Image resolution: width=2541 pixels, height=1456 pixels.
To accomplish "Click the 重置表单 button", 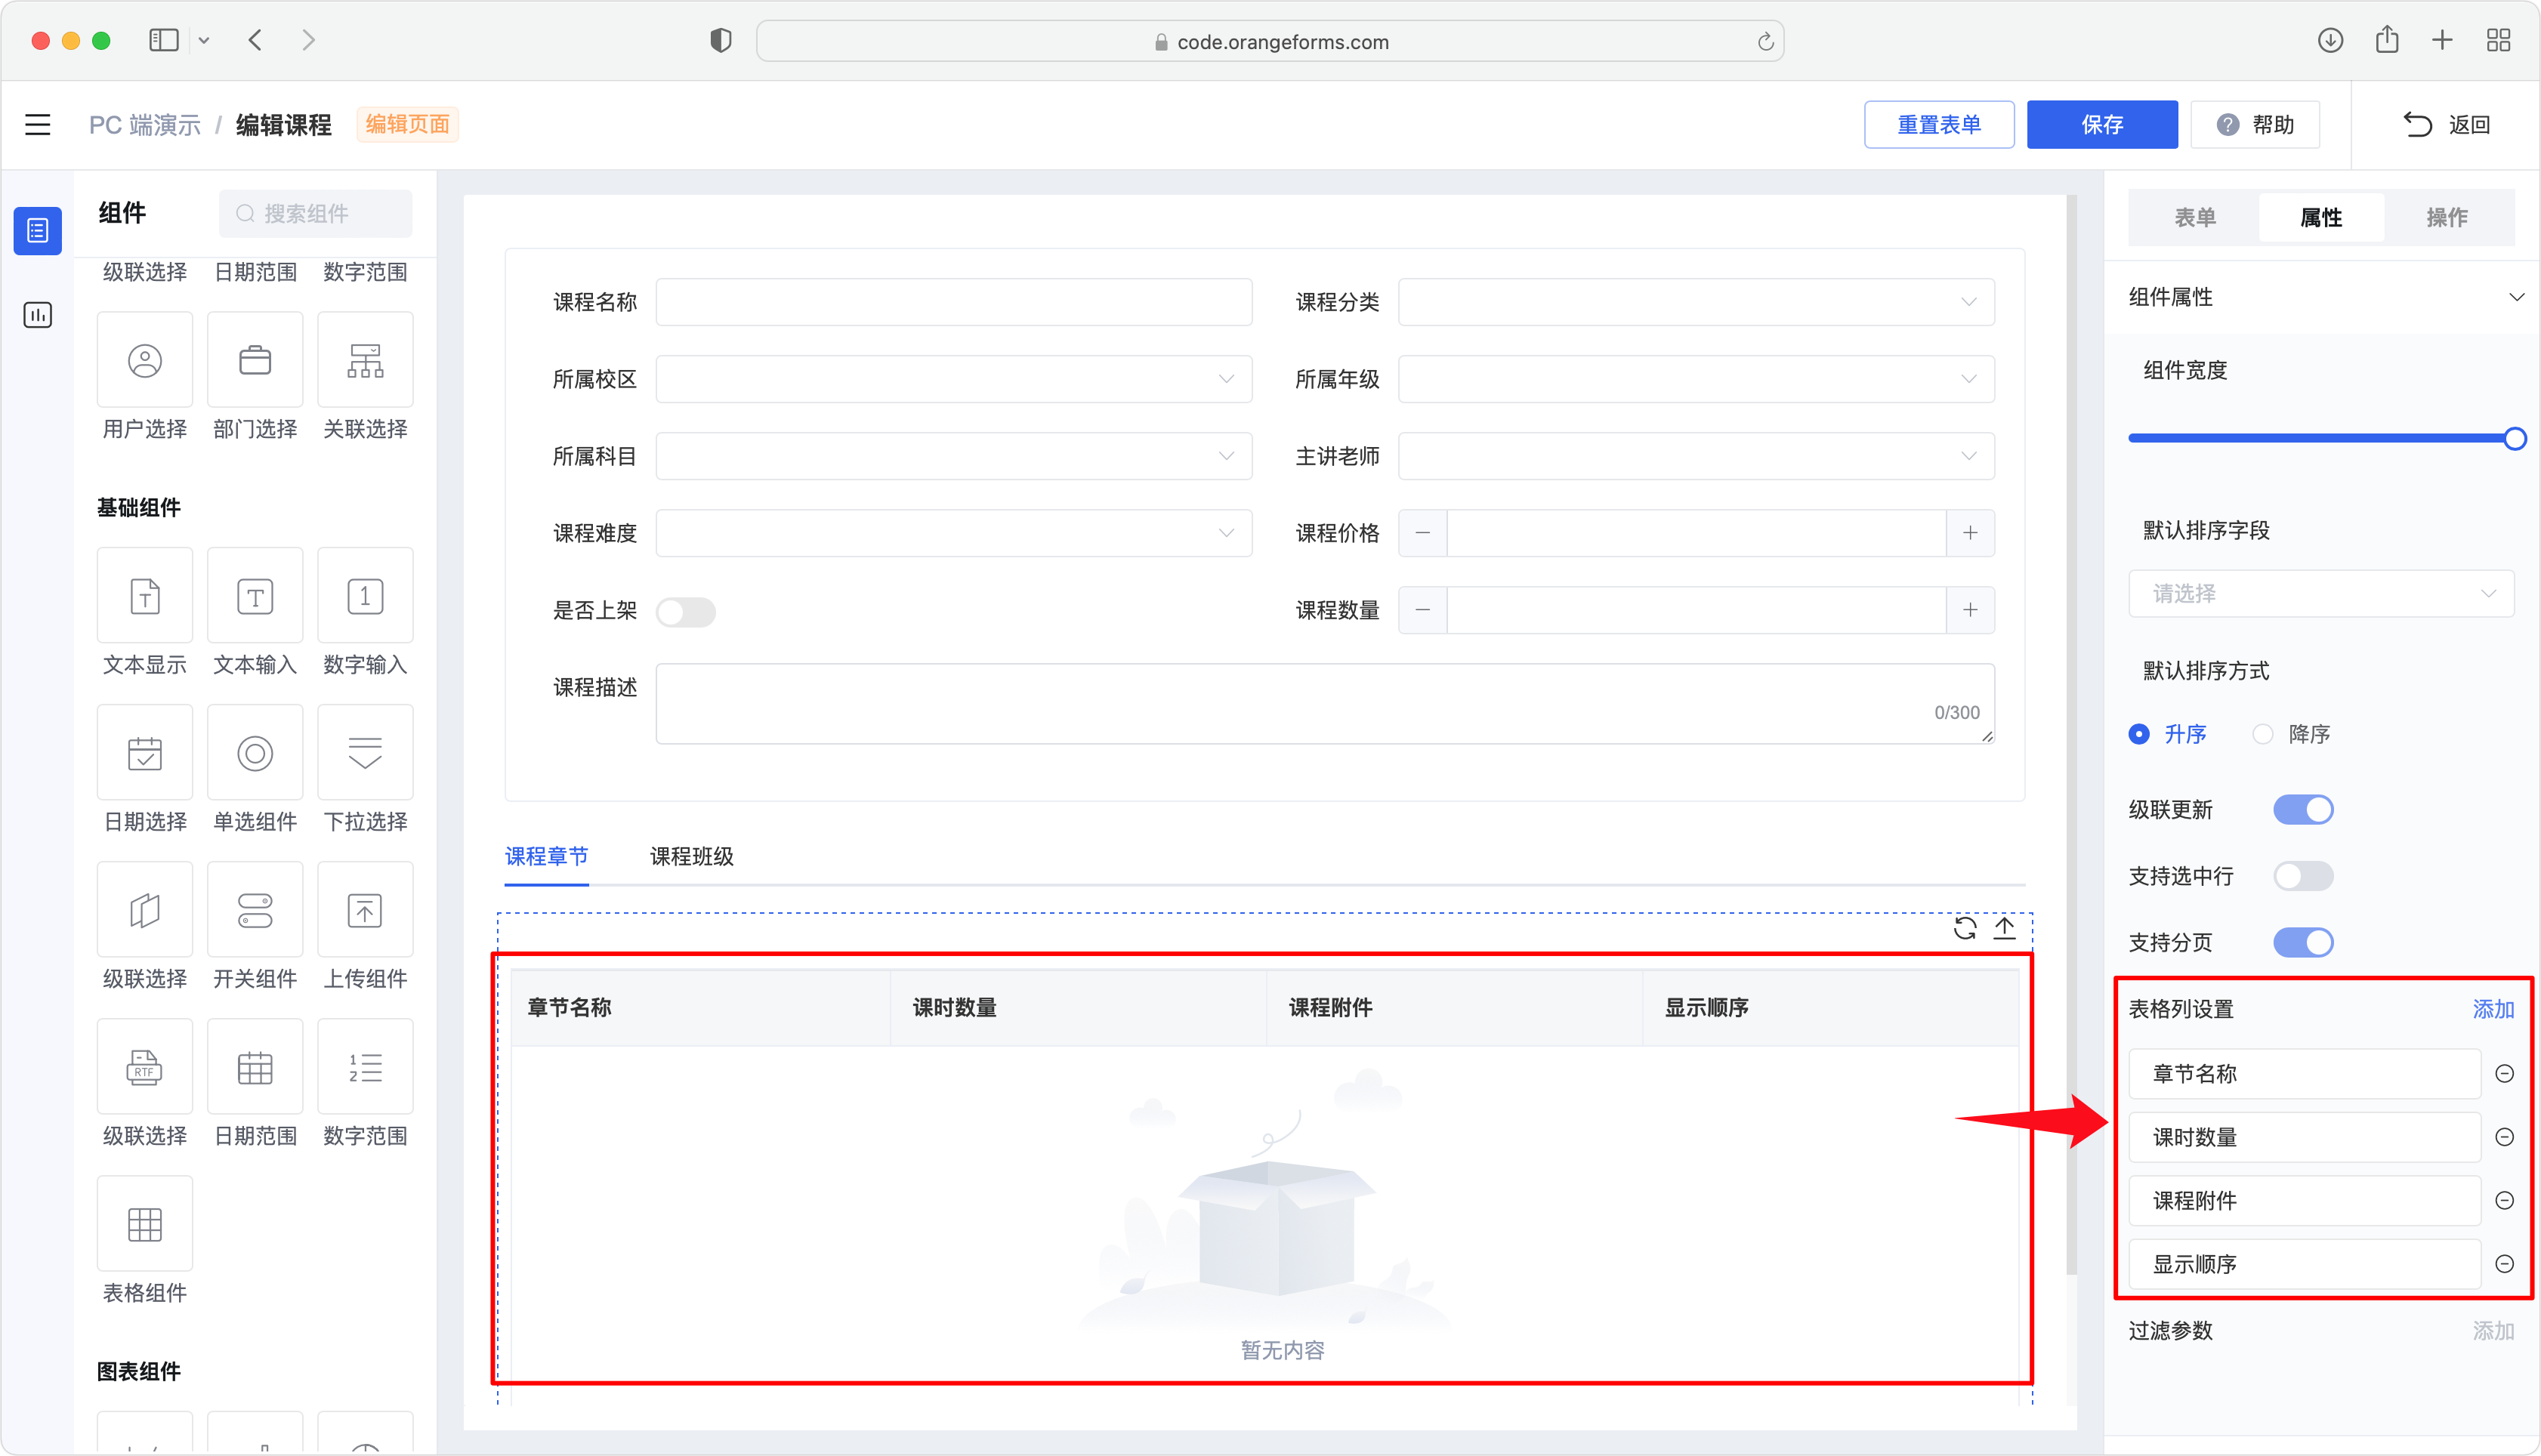I will tap(1939, 125).
